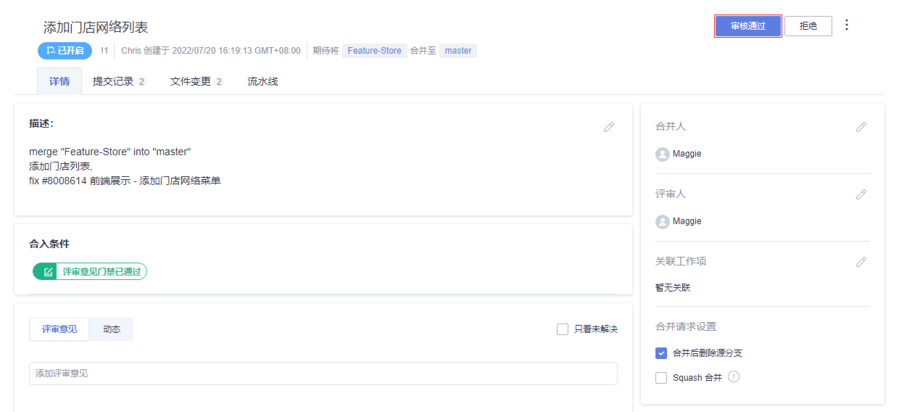
Task: Click the creation timestamp text by Chris
Action: (x=210, y=50)
